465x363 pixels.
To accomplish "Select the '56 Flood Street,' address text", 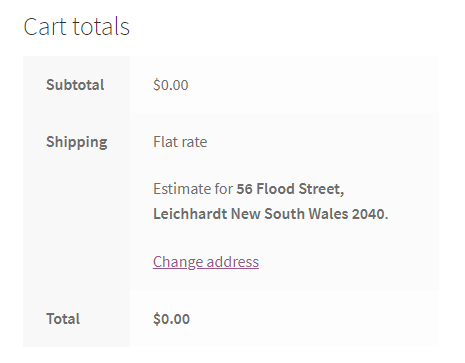I will pos(290,189).
